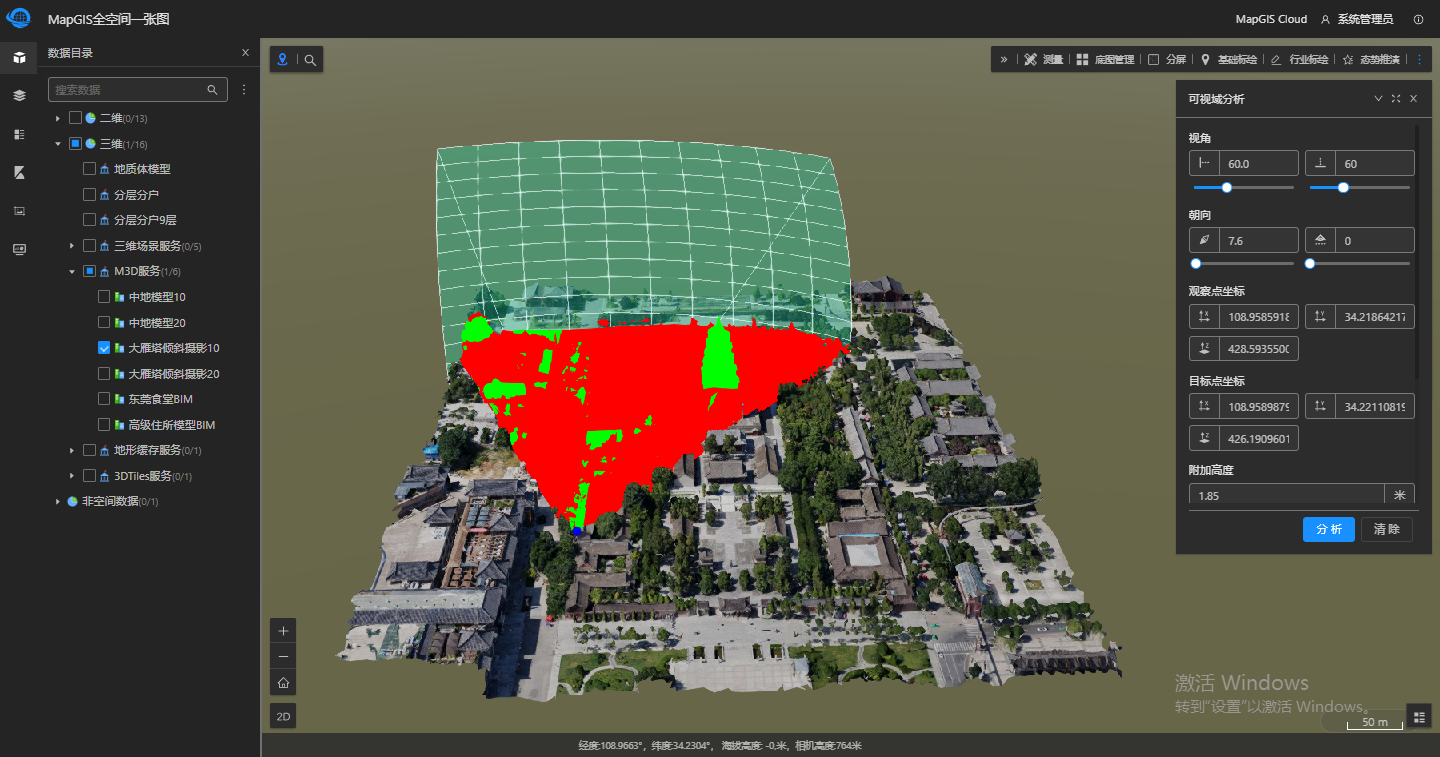The image size is (1440, 757).
Task: Open the 测量 measurement tool
Action: (x=1044, y=60)
